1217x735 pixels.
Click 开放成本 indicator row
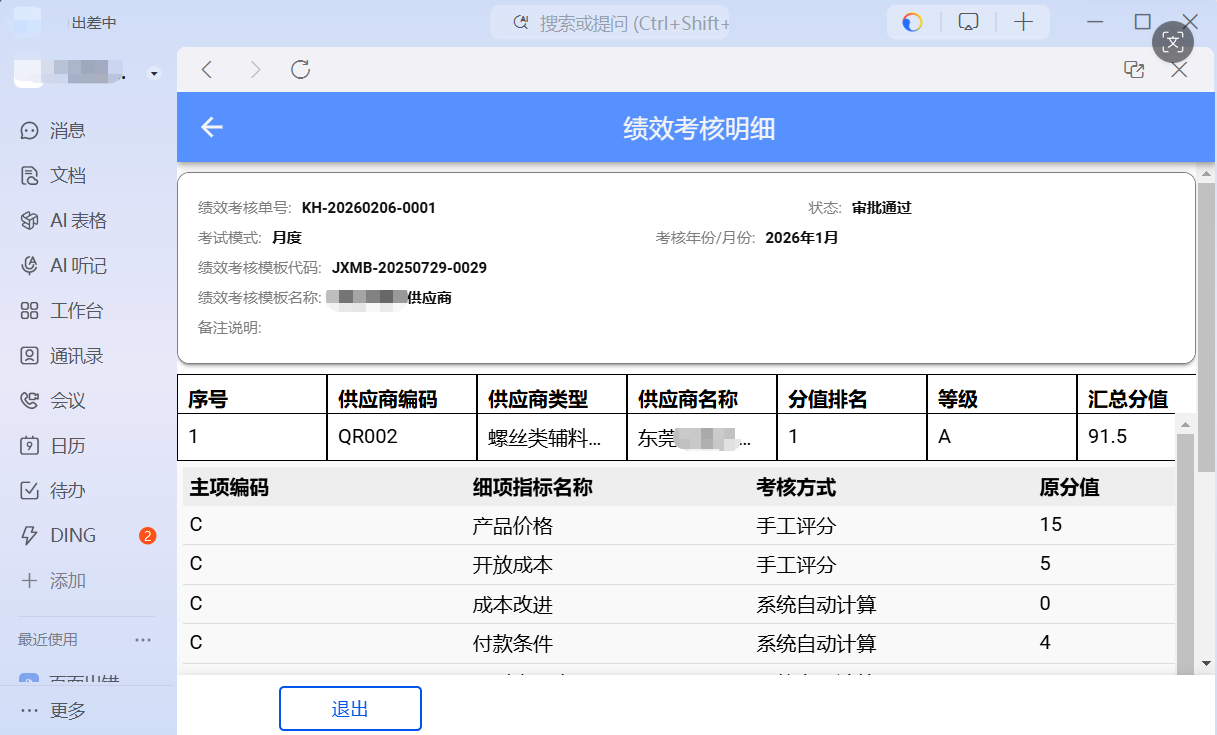tap(678, 564)
